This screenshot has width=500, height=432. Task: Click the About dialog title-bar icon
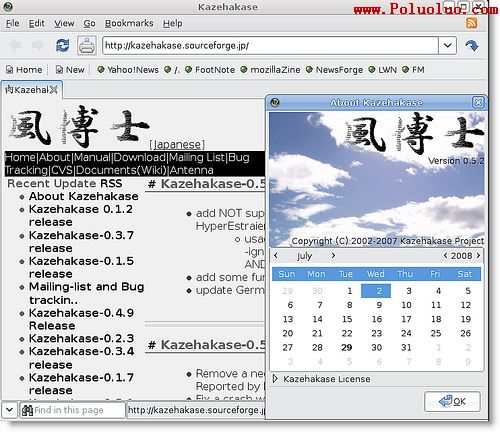pos(275,102)
